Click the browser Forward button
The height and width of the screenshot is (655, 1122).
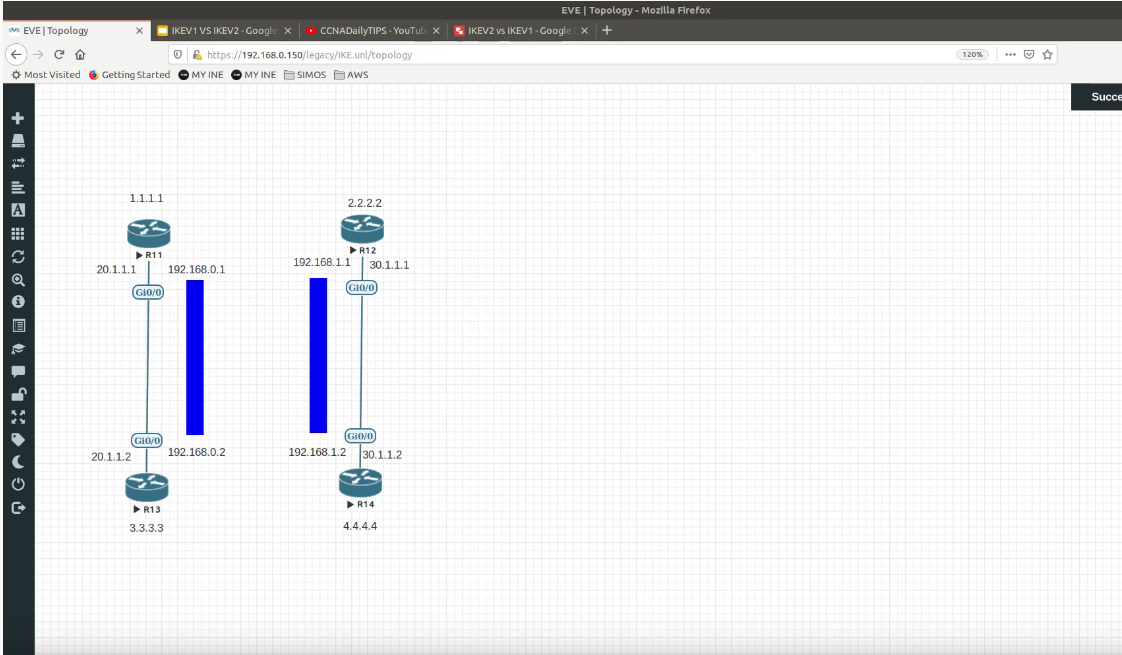point(38,54)
